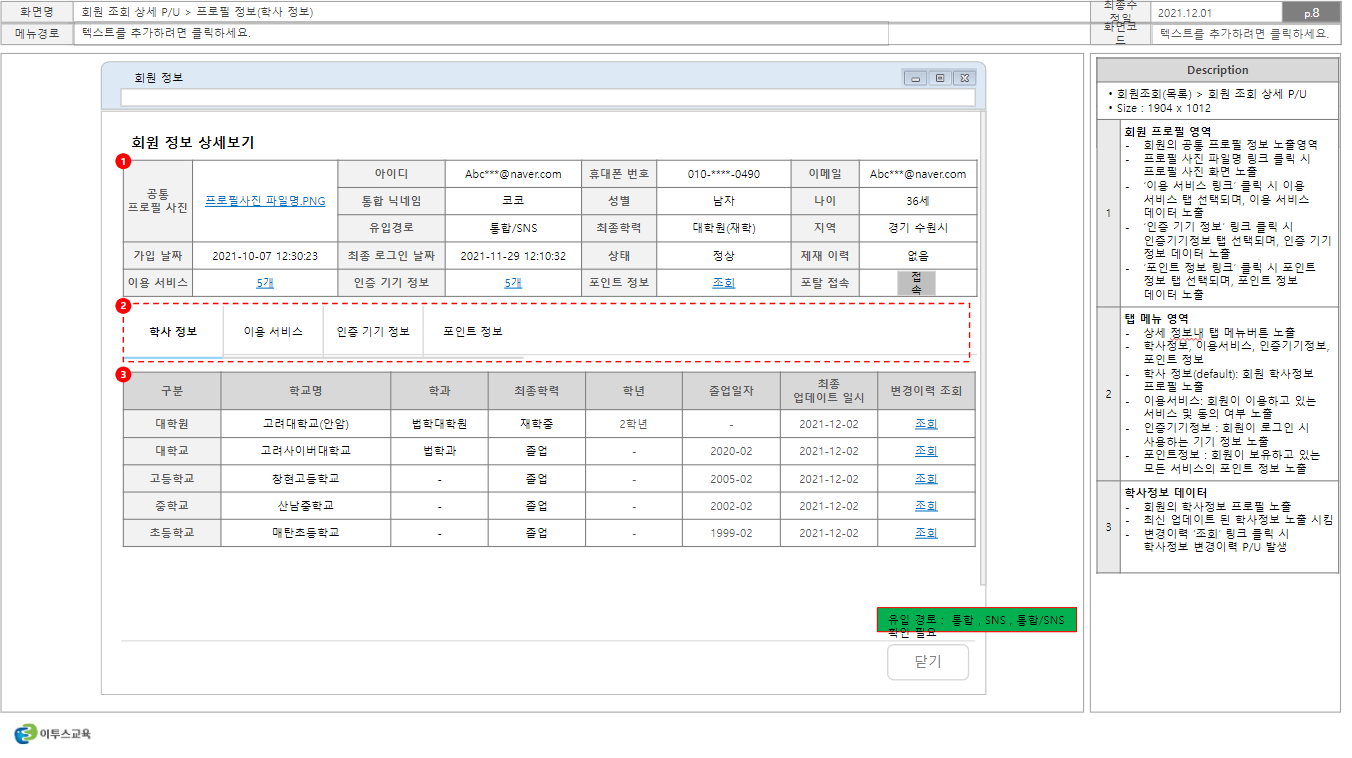This screenshot has width=1352, height=758.
Task: Click the 대학원(재학) value
Action: (x=724, y=228)
